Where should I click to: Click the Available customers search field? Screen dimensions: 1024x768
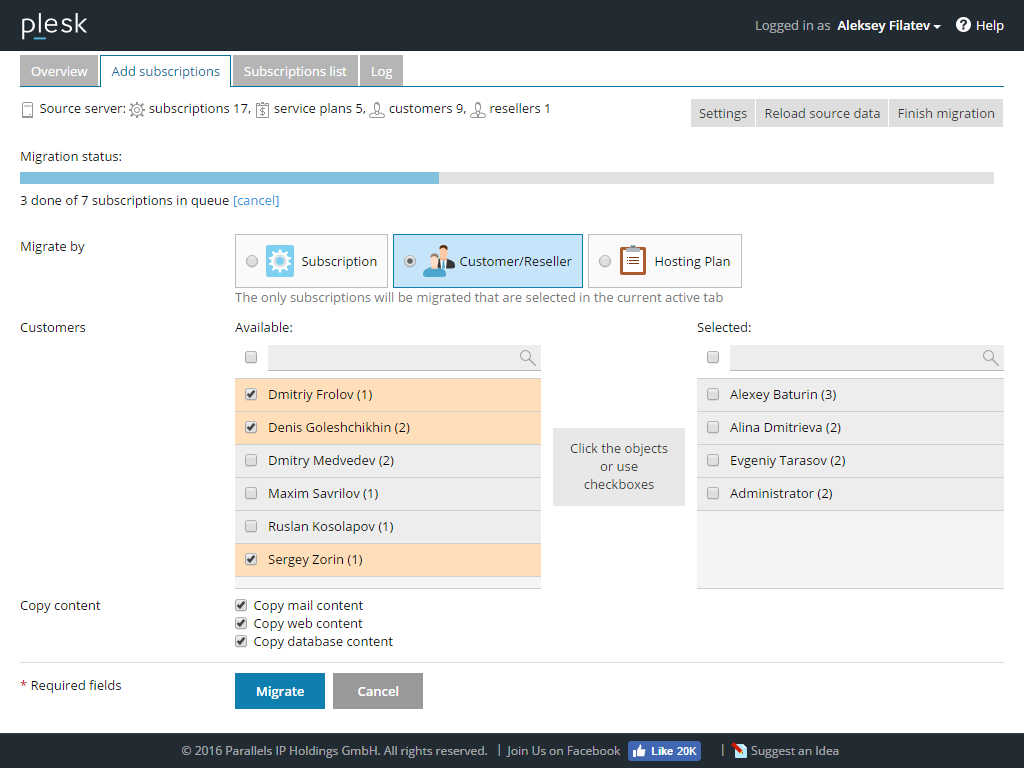(392, 358)
